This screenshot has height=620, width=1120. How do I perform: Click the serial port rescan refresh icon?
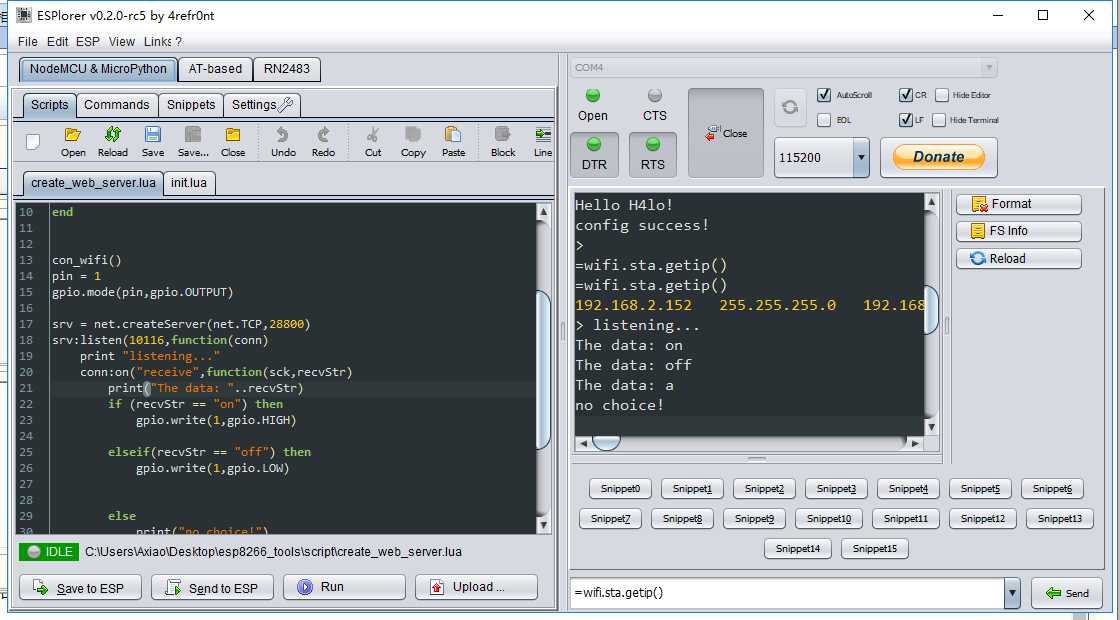(790, 107)
